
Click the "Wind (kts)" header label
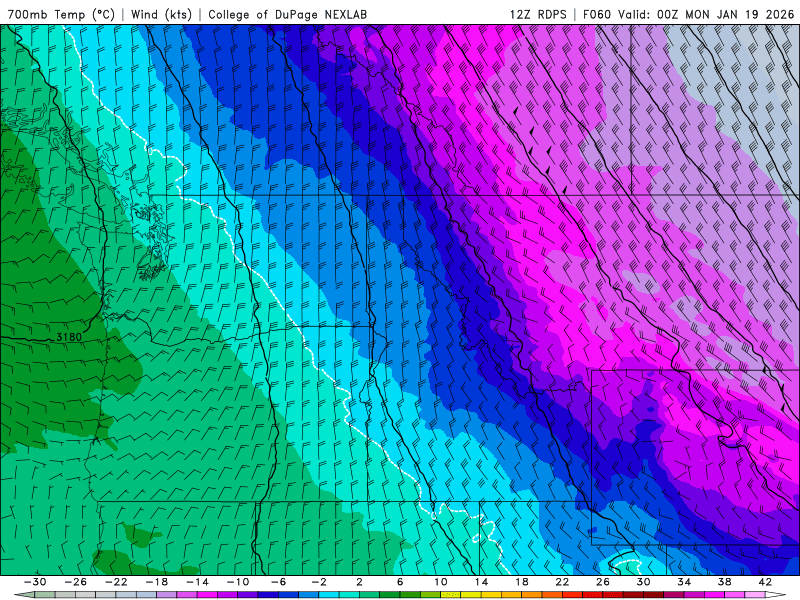coord(161,14)
